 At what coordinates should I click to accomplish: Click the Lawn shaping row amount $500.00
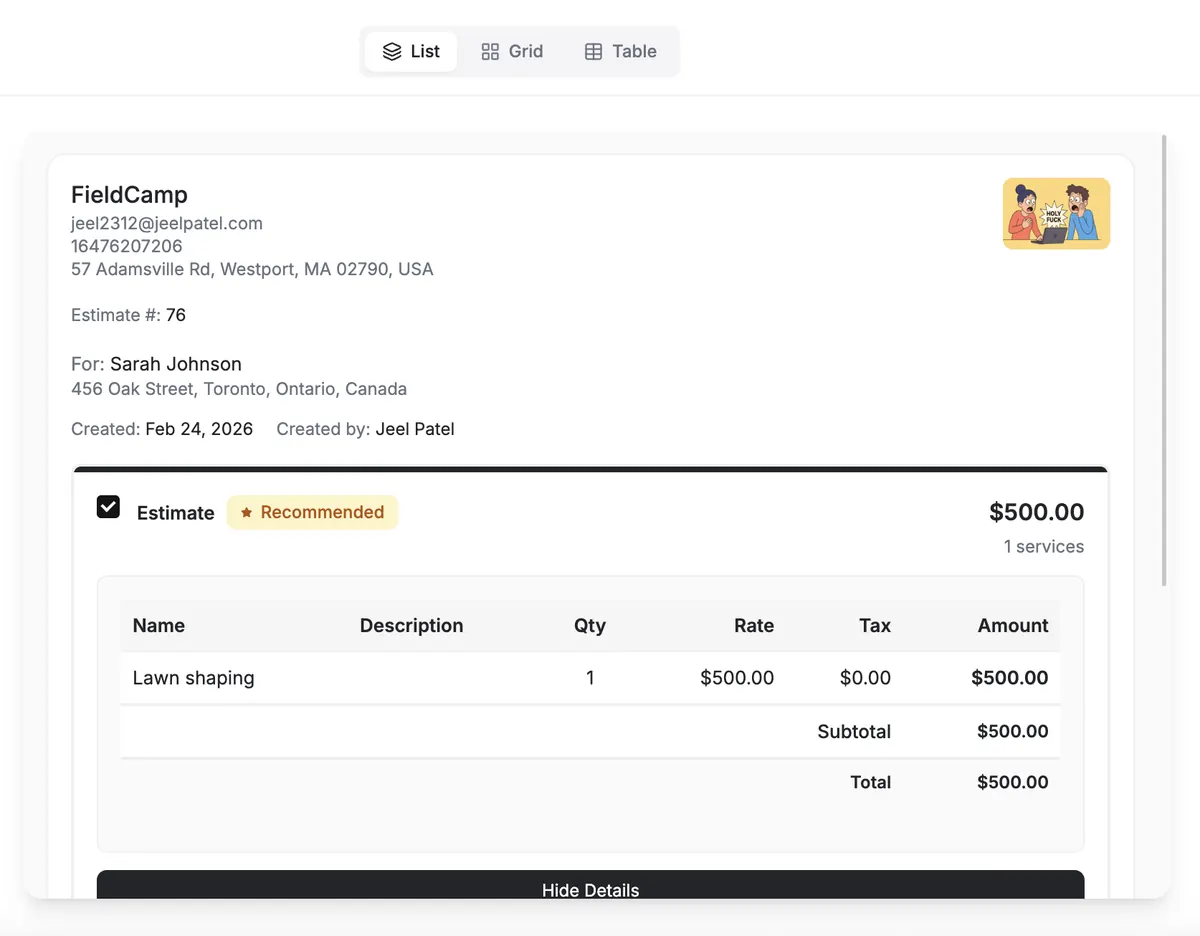[x=1010, y=678]
